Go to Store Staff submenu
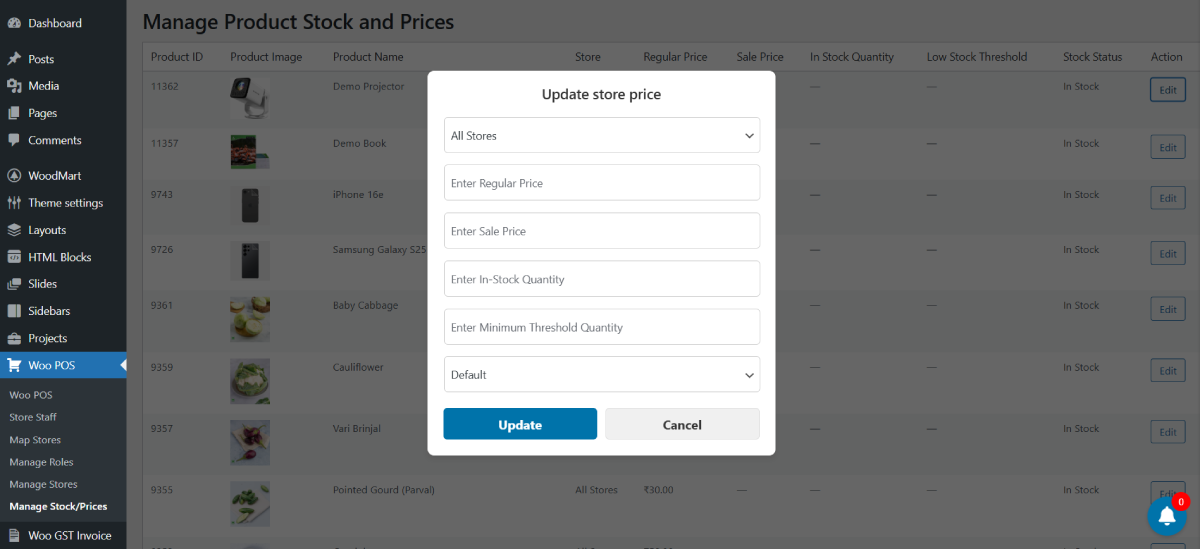The width and height of the screenshot is (1200, 549). click(33, 417)
